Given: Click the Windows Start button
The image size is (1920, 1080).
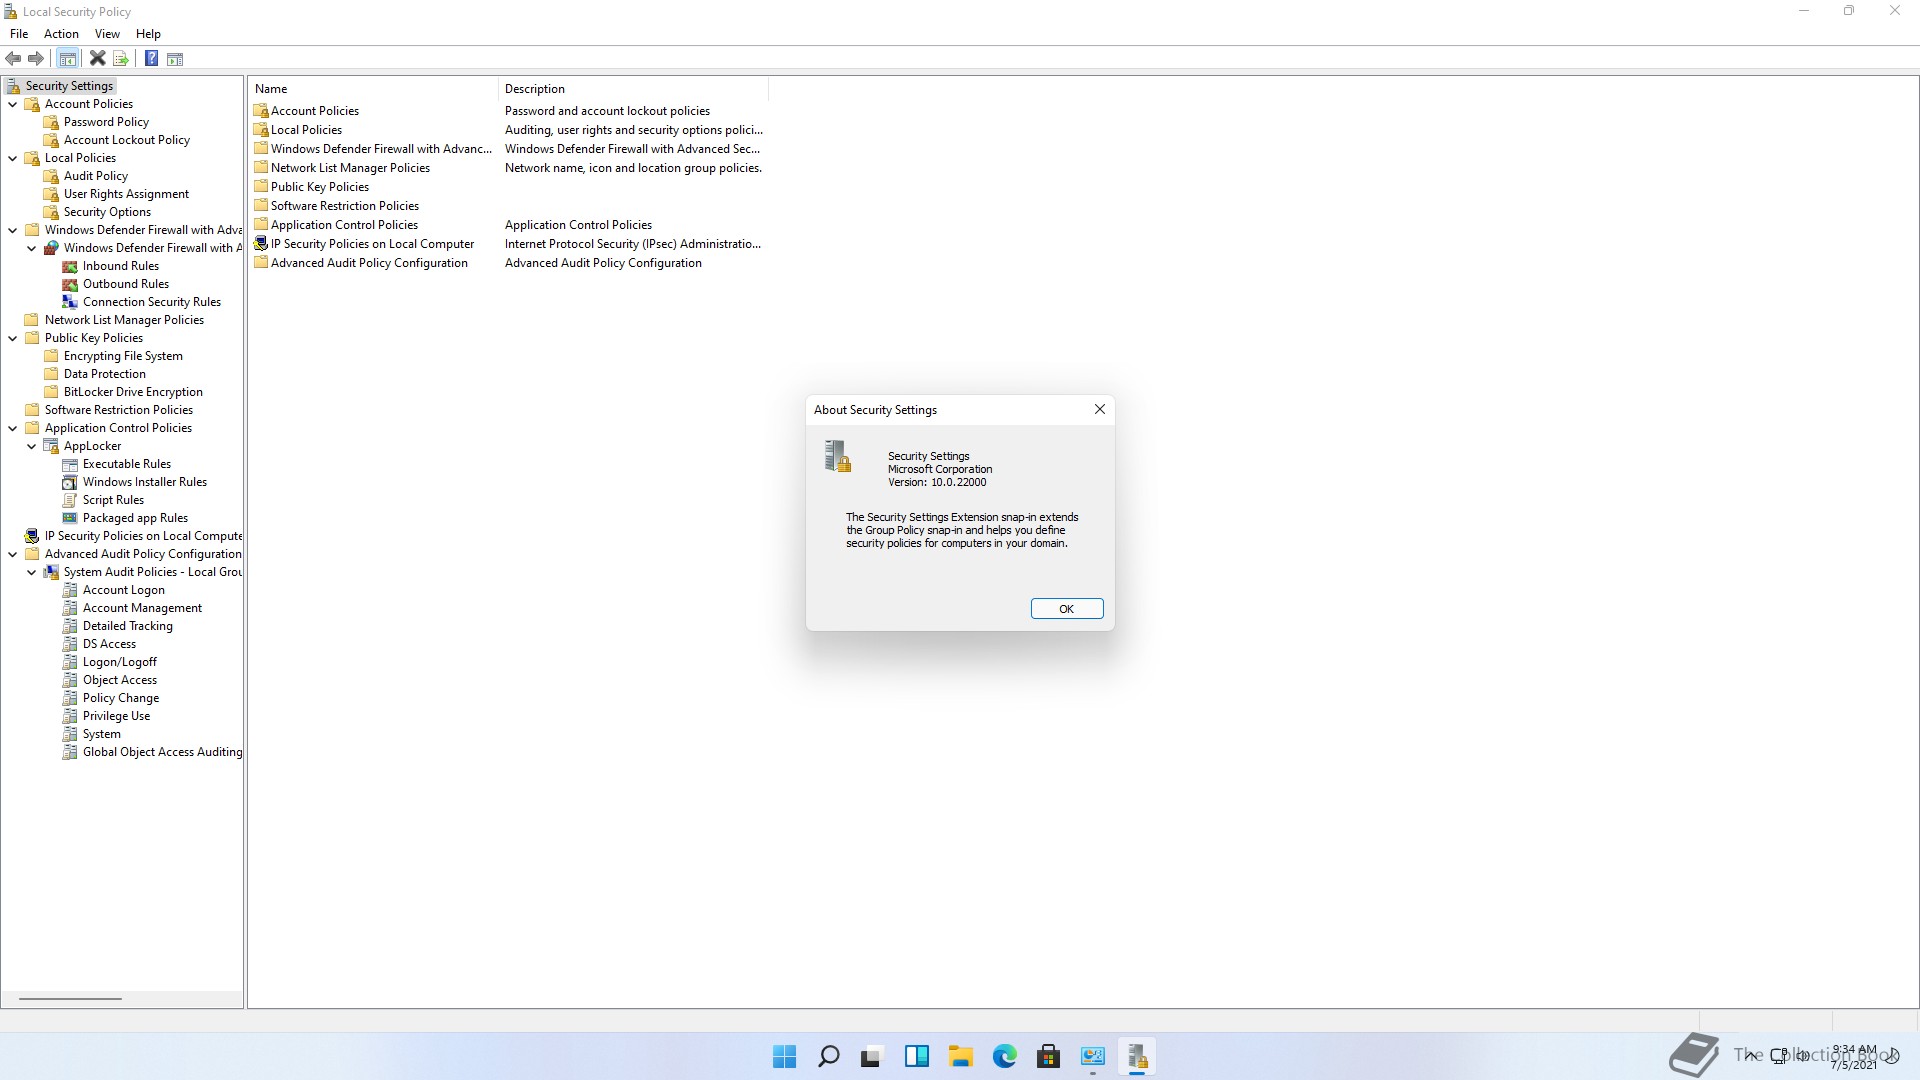Looking at the screenshot, I should tap(784, 1056).
